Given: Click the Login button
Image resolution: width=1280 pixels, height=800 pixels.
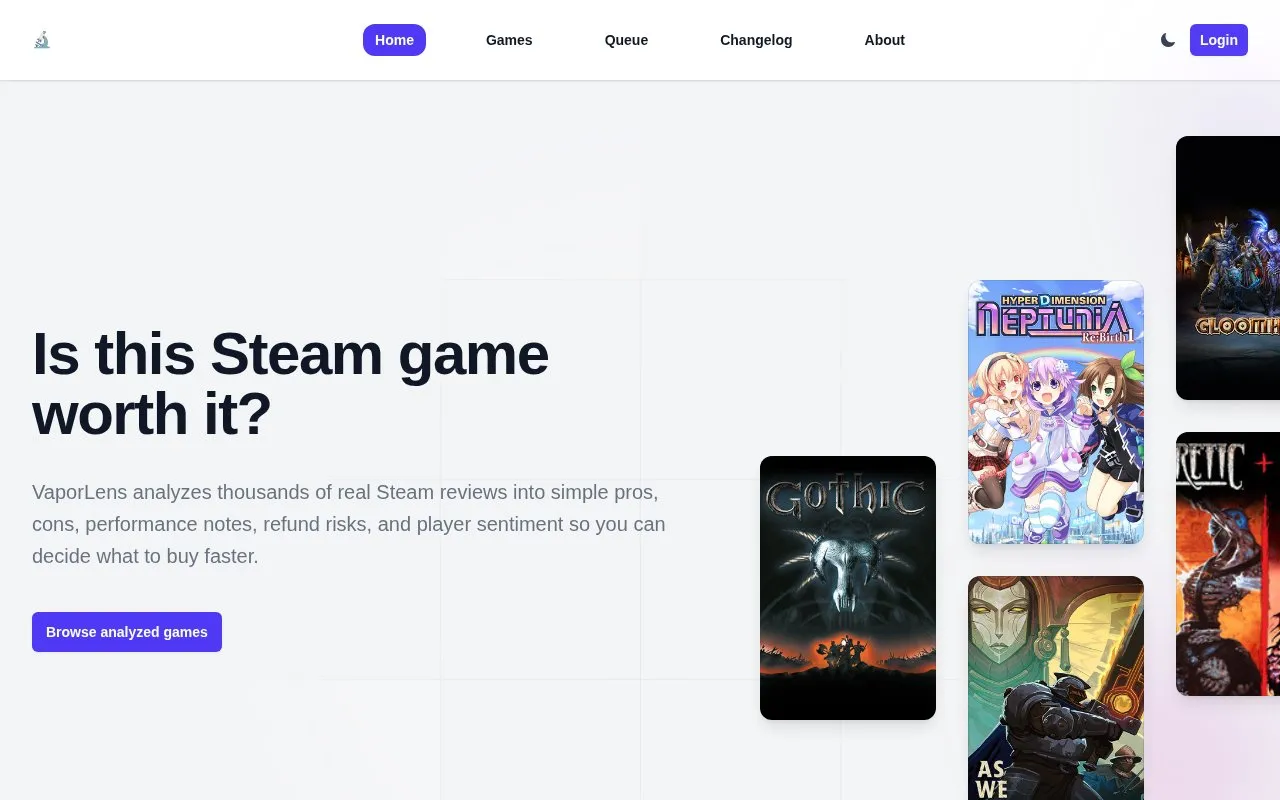Looking at the screenshot, I should 1218,40.
